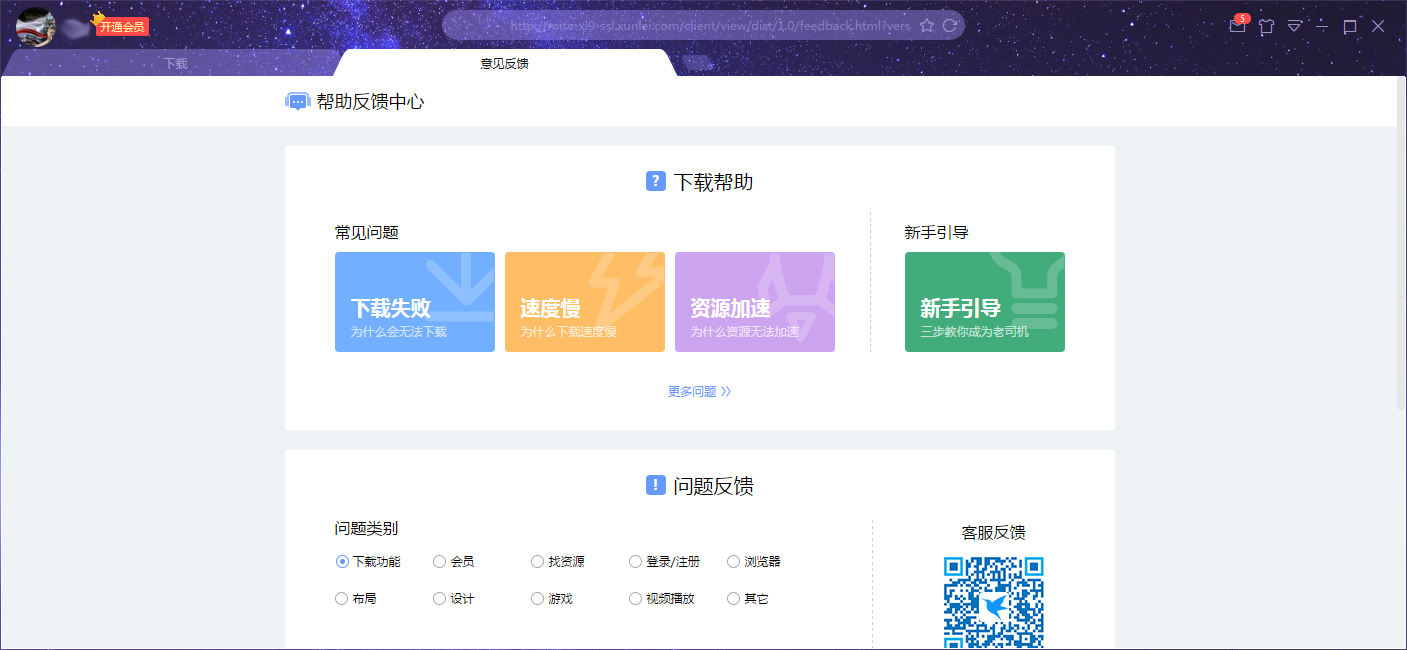Click the chat bubble icon beside 帮助反馈中心
Screen dimensions: 1407x650
pyautogui.click(x=297, y=100)
